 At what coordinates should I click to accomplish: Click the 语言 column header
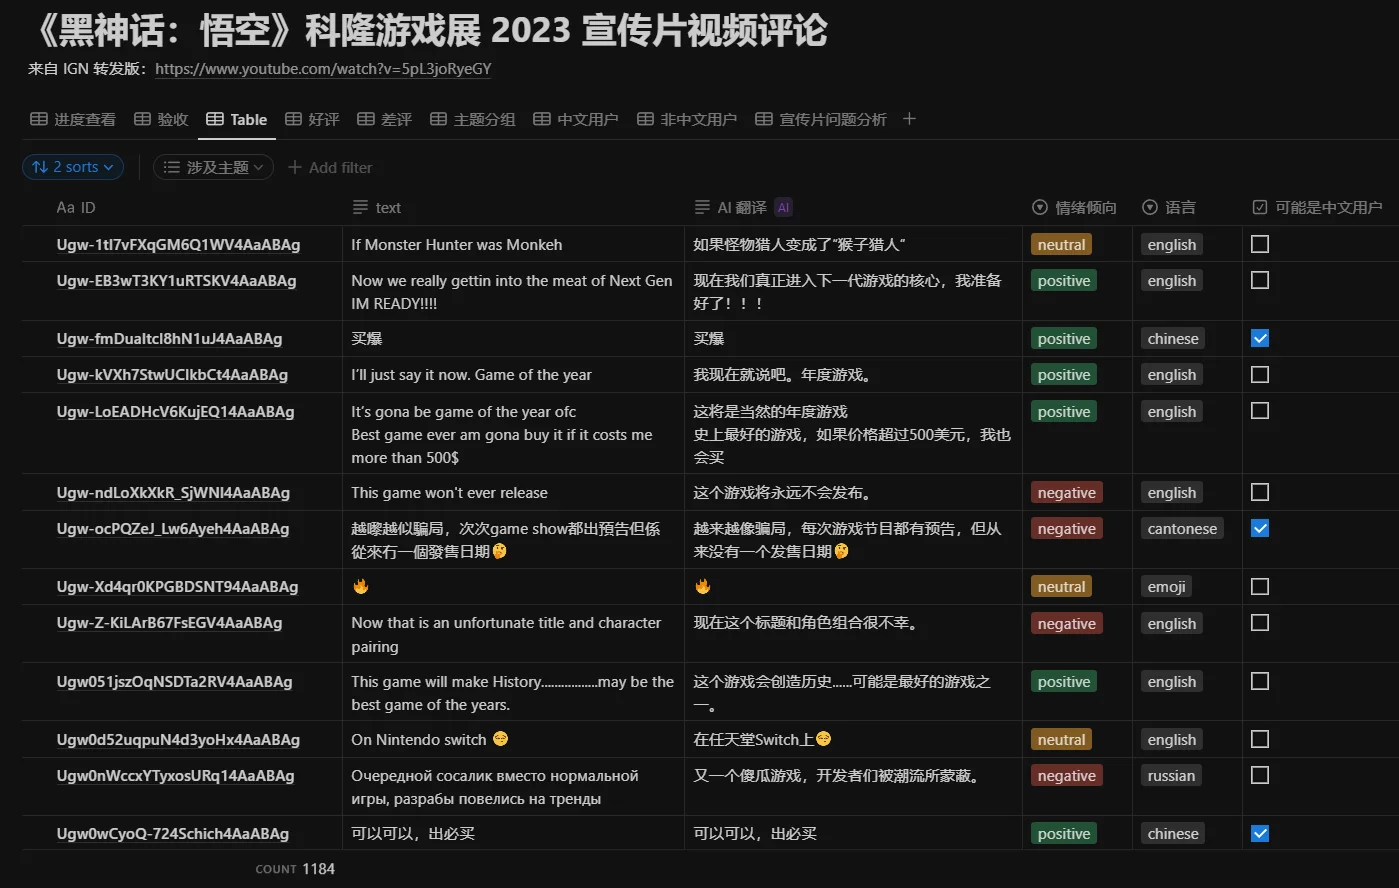tap(1168, 207)
